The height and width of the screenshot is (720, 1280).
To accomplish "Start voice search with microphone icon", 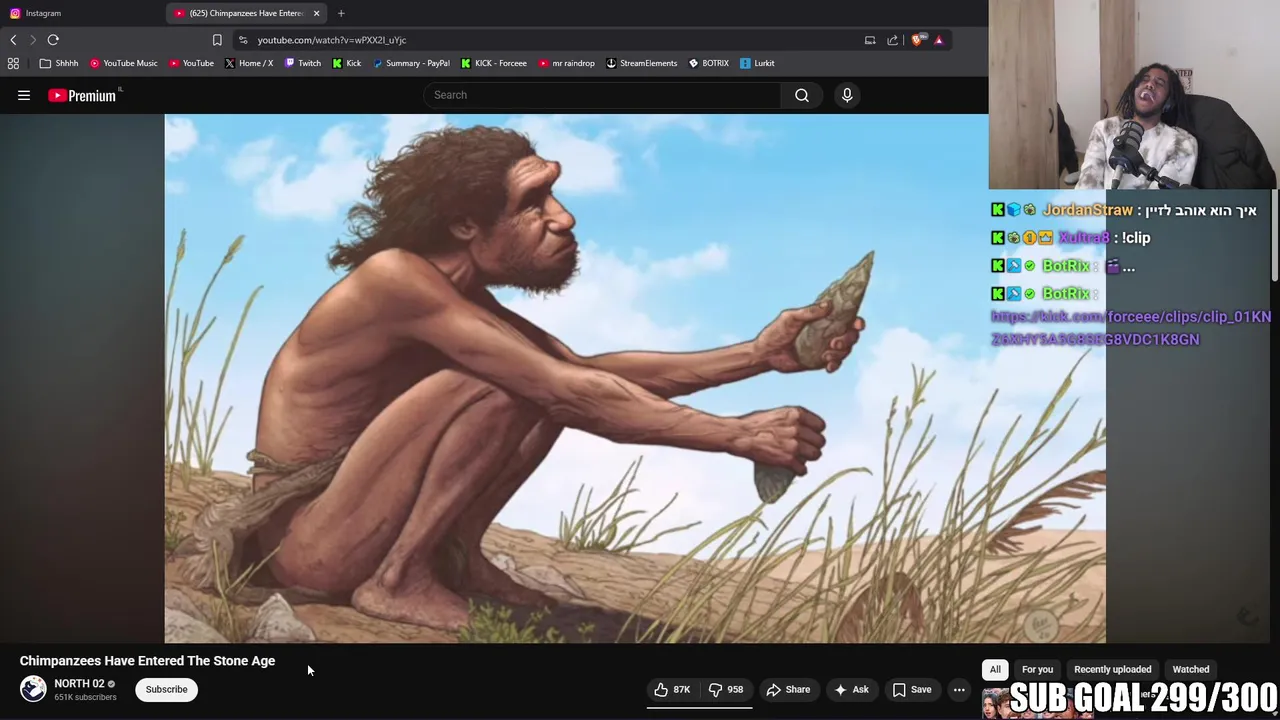I will (x=847, y=95).
